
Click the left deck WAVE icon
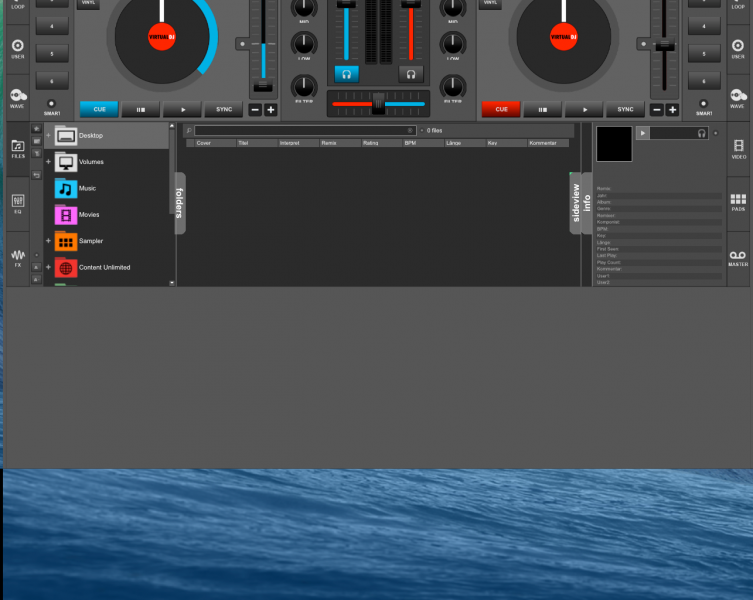[18, 98]
